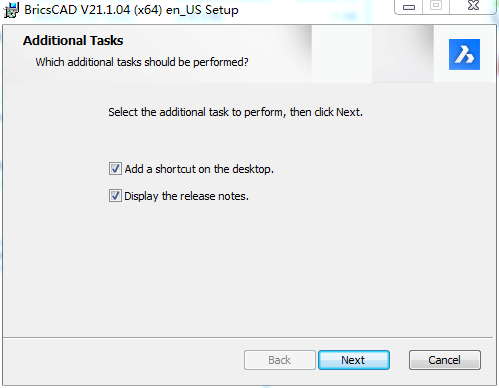Click the installer icon in the title bar
This screenshot has width=499, height=388.
point(11,10)
